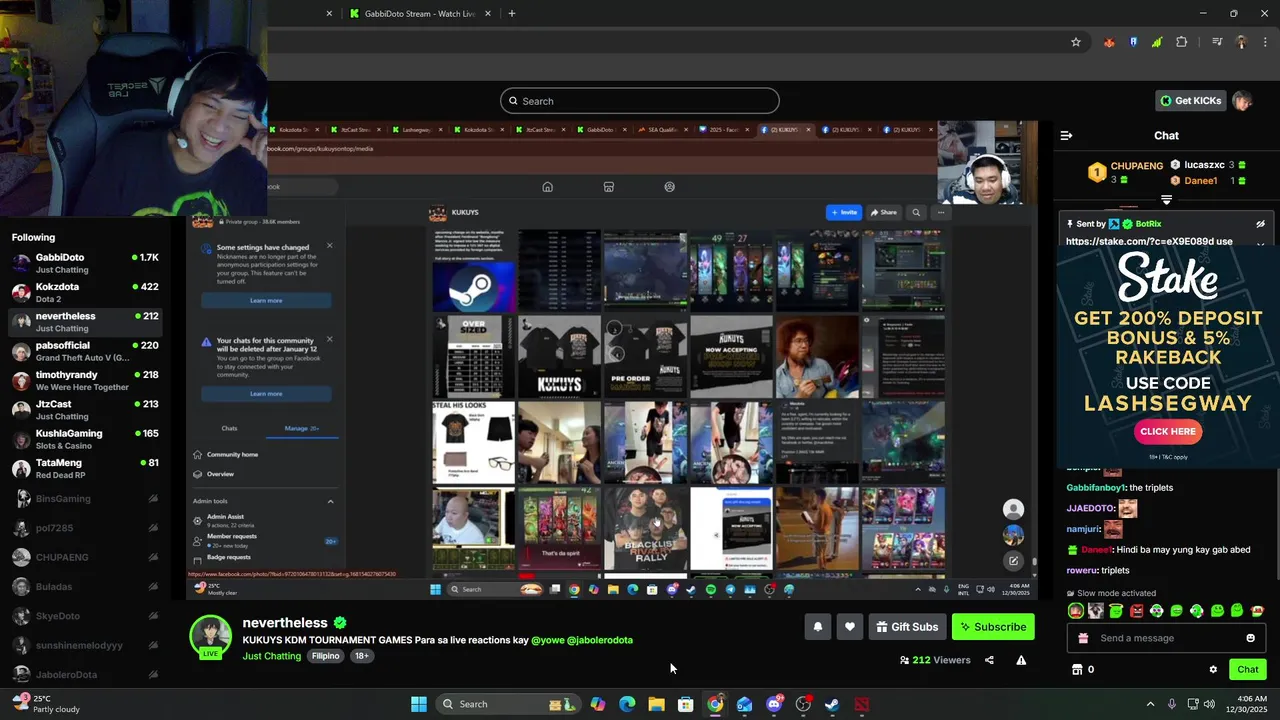Click the 18+ tag
Viewport: 1280px width, 720px height.
pos(361,656)
